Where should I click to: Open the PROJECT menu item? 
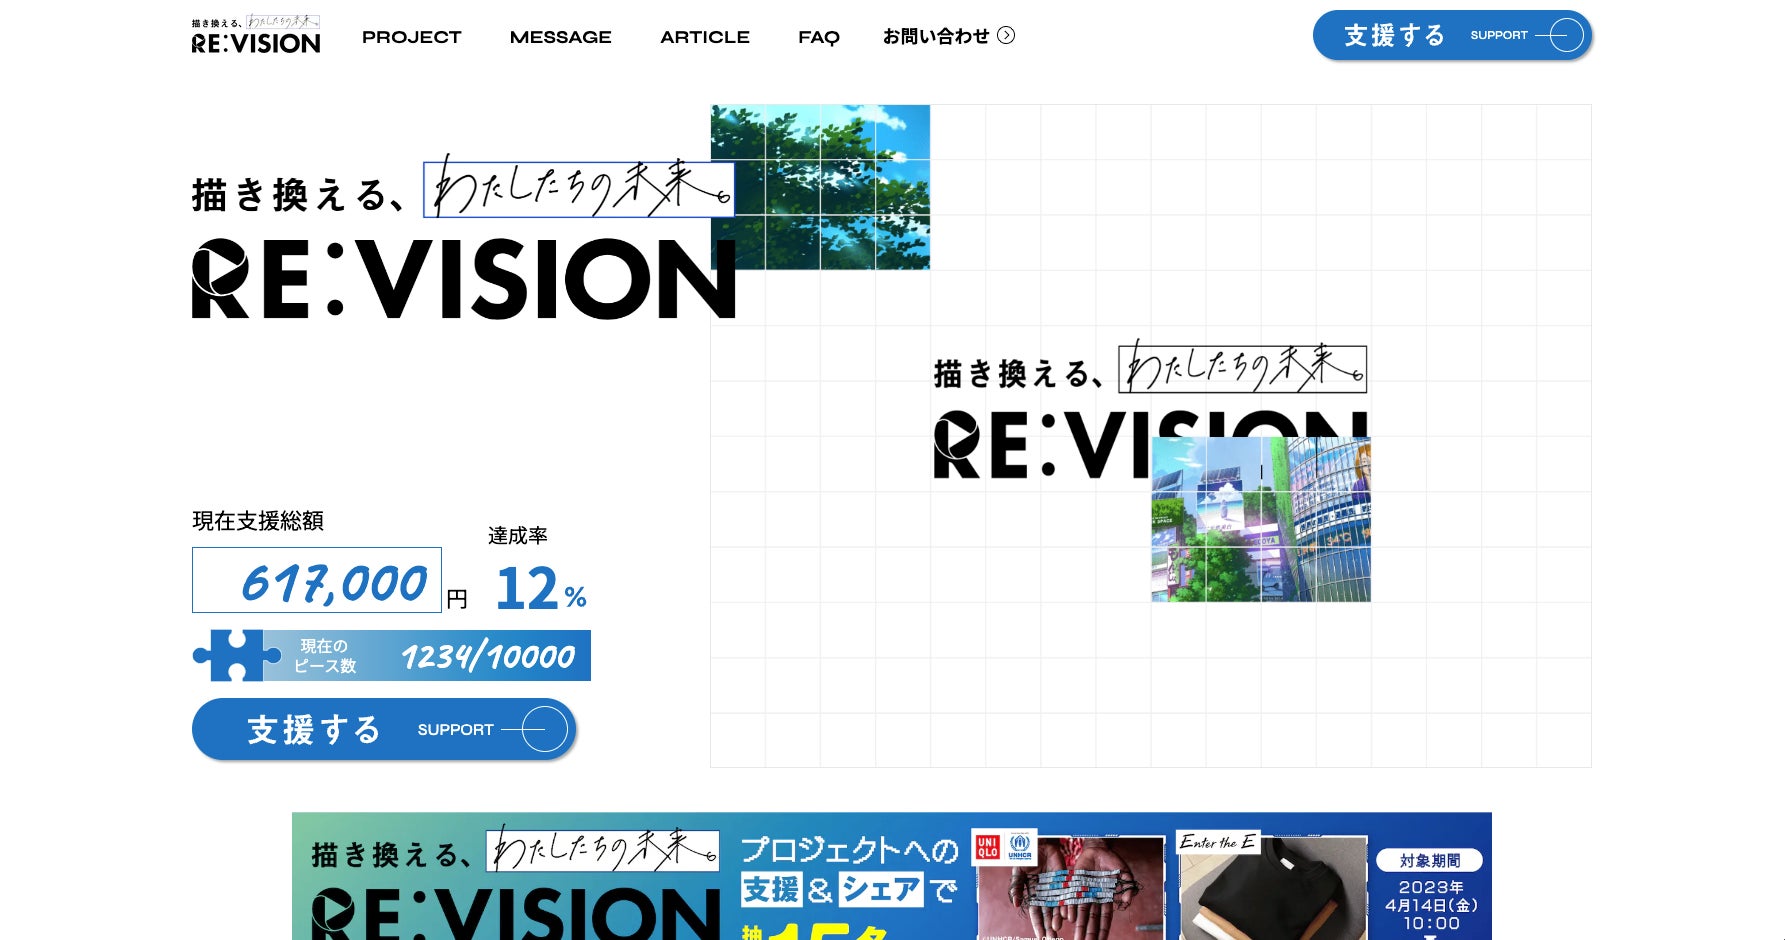[412, 37]
